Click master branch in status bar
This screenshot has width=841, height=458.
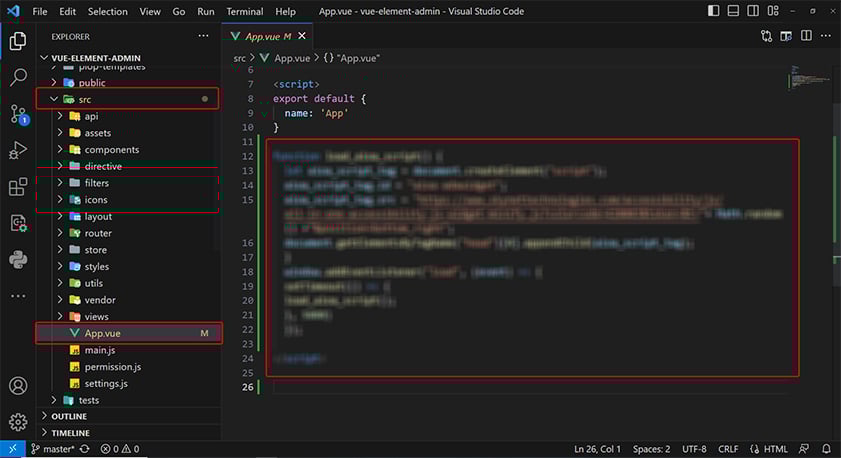click(53, 449)
